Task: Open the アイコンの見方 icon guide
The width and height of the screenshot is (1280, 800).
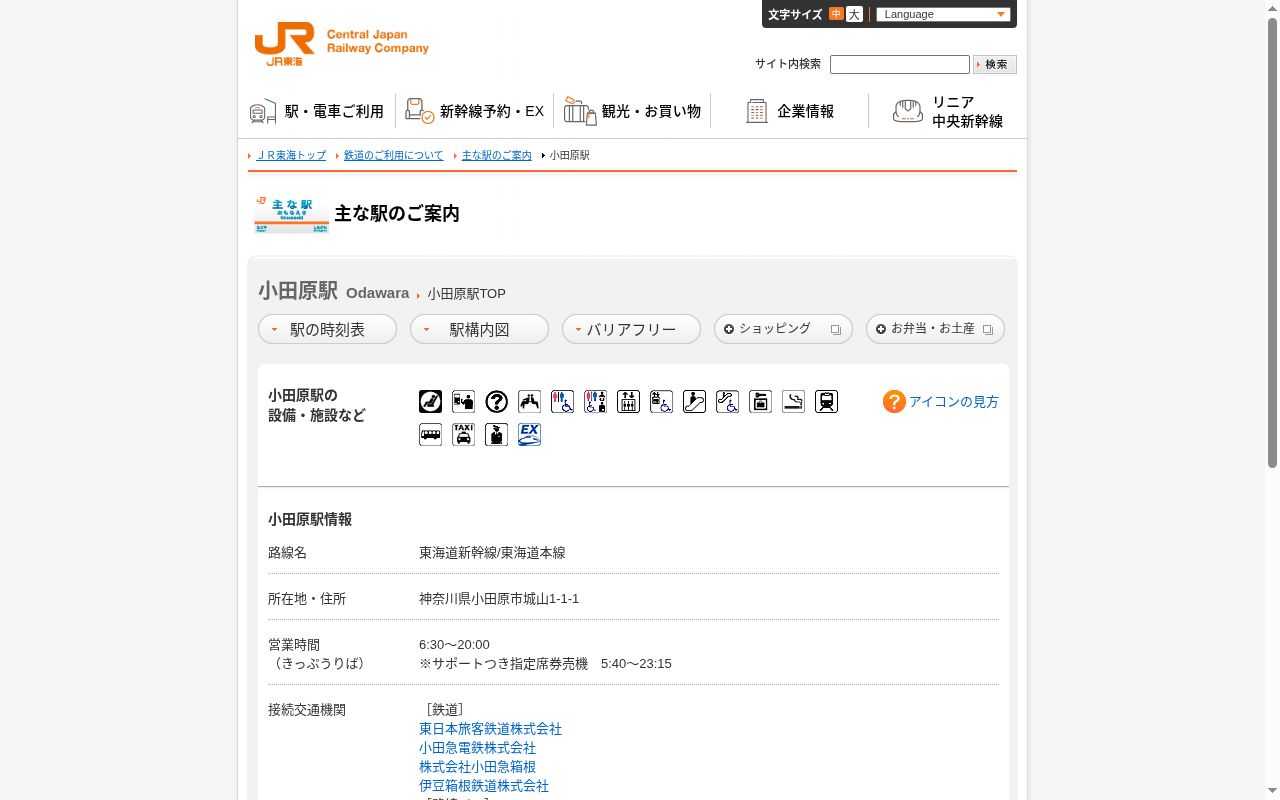Action: pyautogui.click(x=940, y=402)
